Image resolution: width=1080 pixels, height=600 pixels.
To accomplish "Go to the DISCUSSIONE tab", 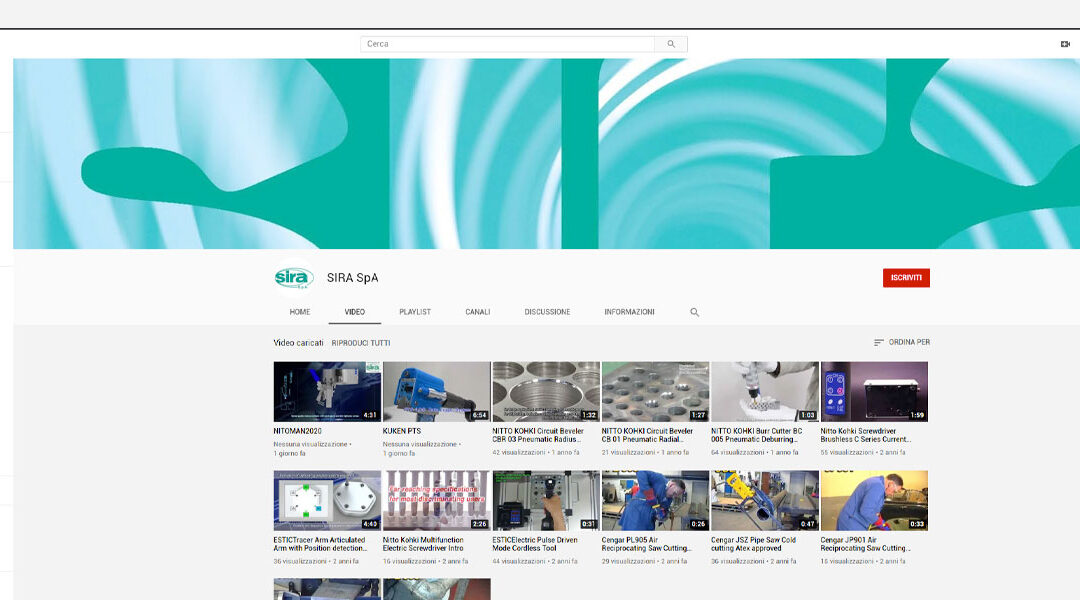I will pyautogui.click(x=547, y=312).
